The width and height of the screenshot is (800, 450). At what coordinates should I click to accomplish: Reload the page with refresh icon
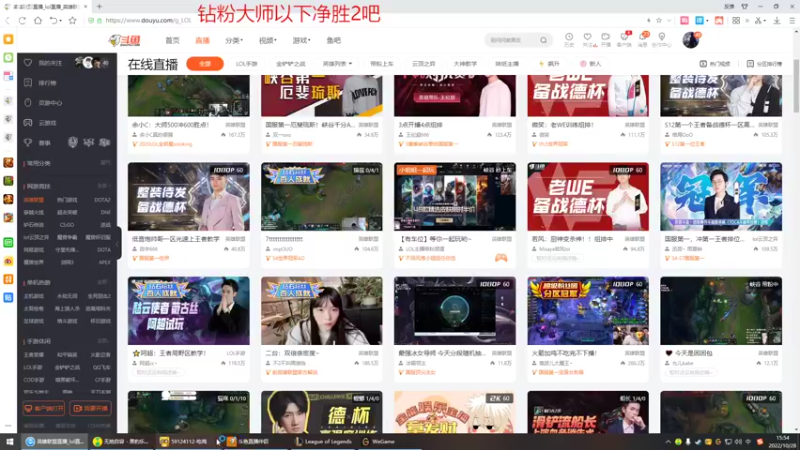click(22, 20)
